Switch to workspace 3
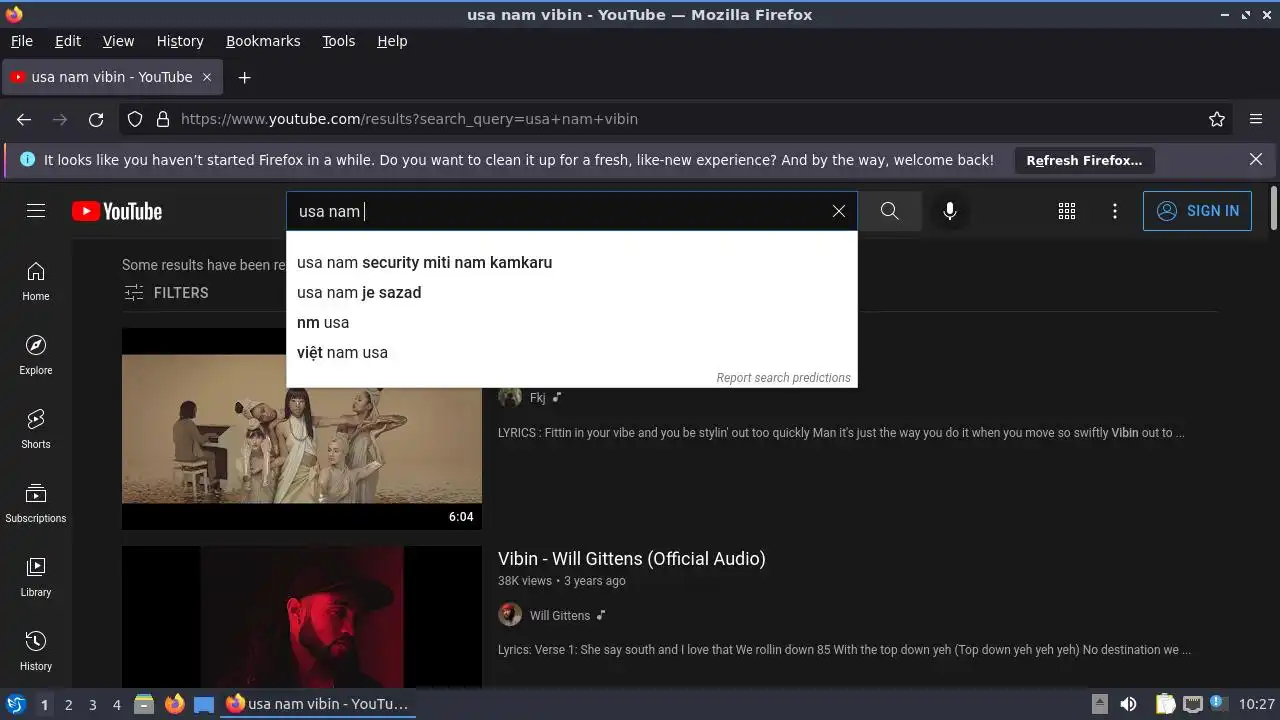 pos(92,704)
